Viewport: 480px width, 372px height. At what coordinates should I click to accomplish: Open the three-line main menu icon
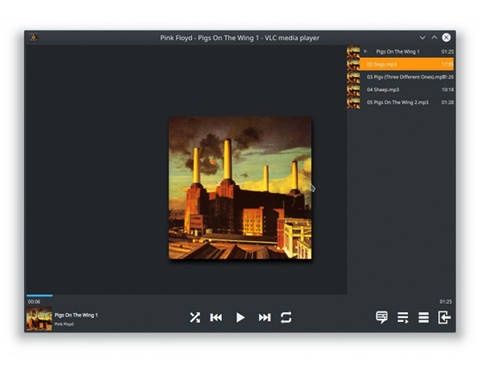(x=423, y=317)
